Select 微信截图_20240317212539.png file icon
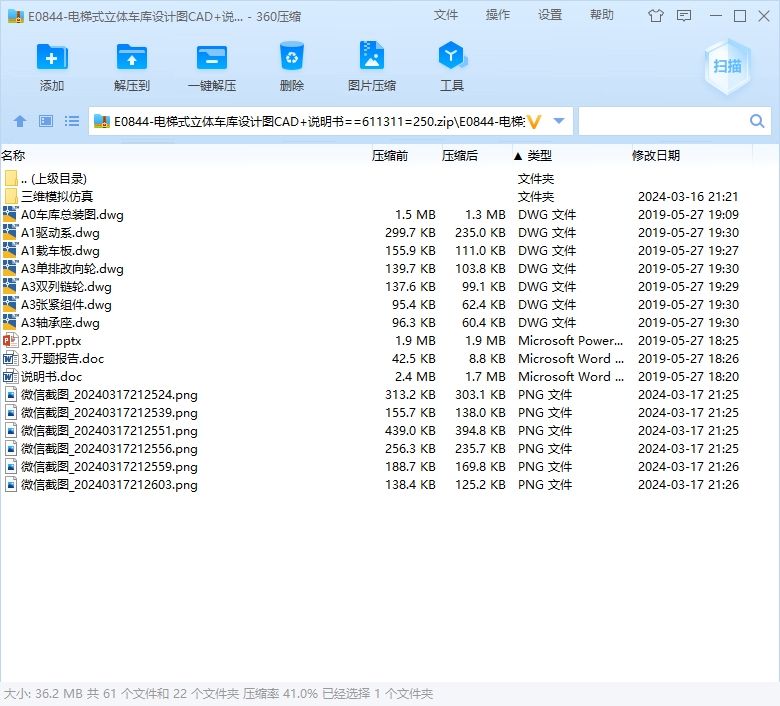The width and height of the screenshot is (780, 706). [x=10, y=412]
